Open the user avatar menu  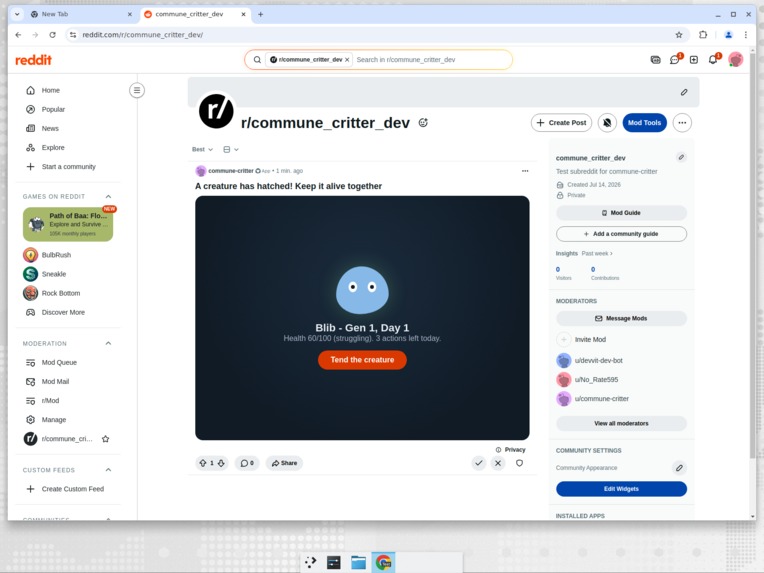735,59
